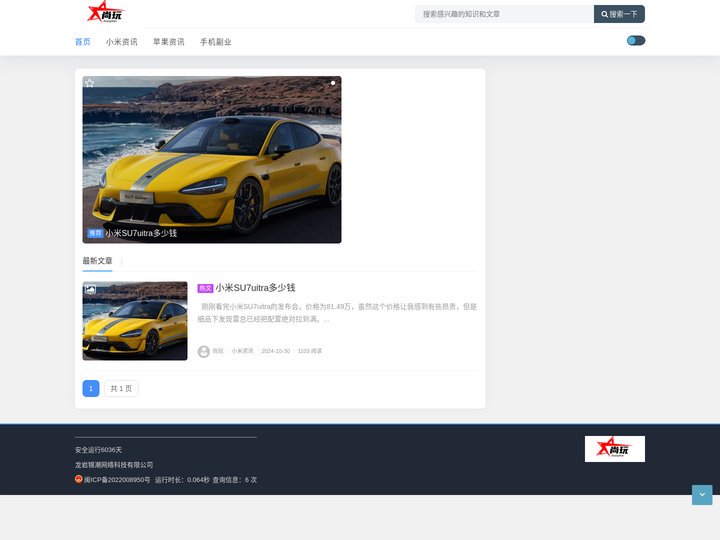Click the 推荐 tag on the banner
The image size is (720, 540).
tap(95, 233)
